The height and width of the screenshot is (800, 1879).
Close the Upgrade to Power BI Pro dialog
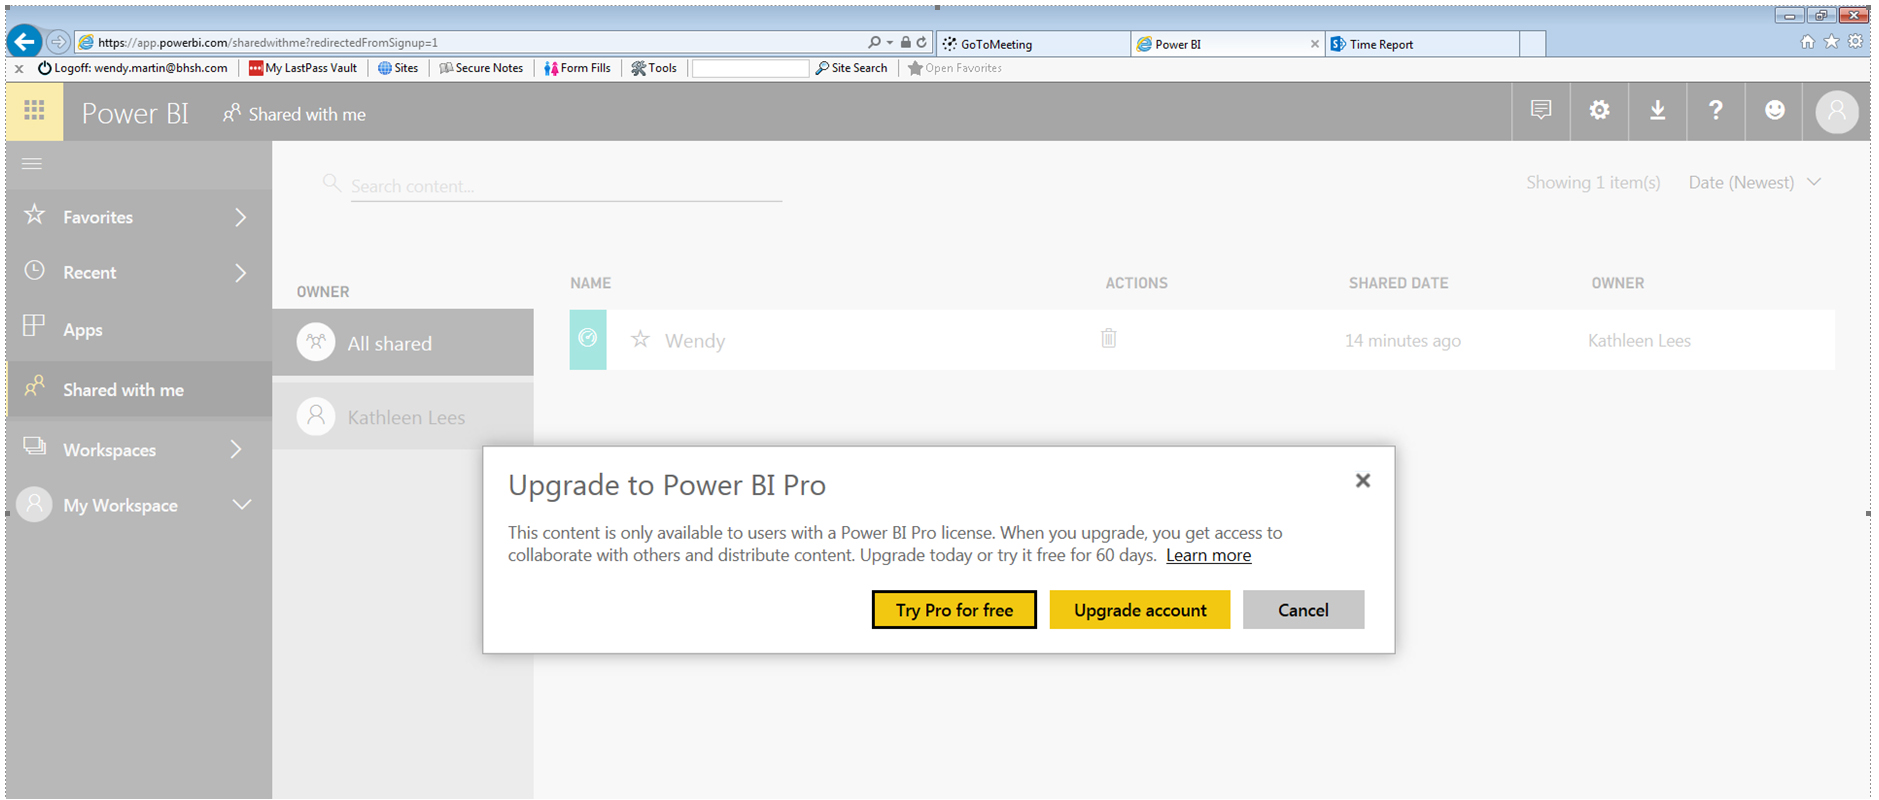1363,481
